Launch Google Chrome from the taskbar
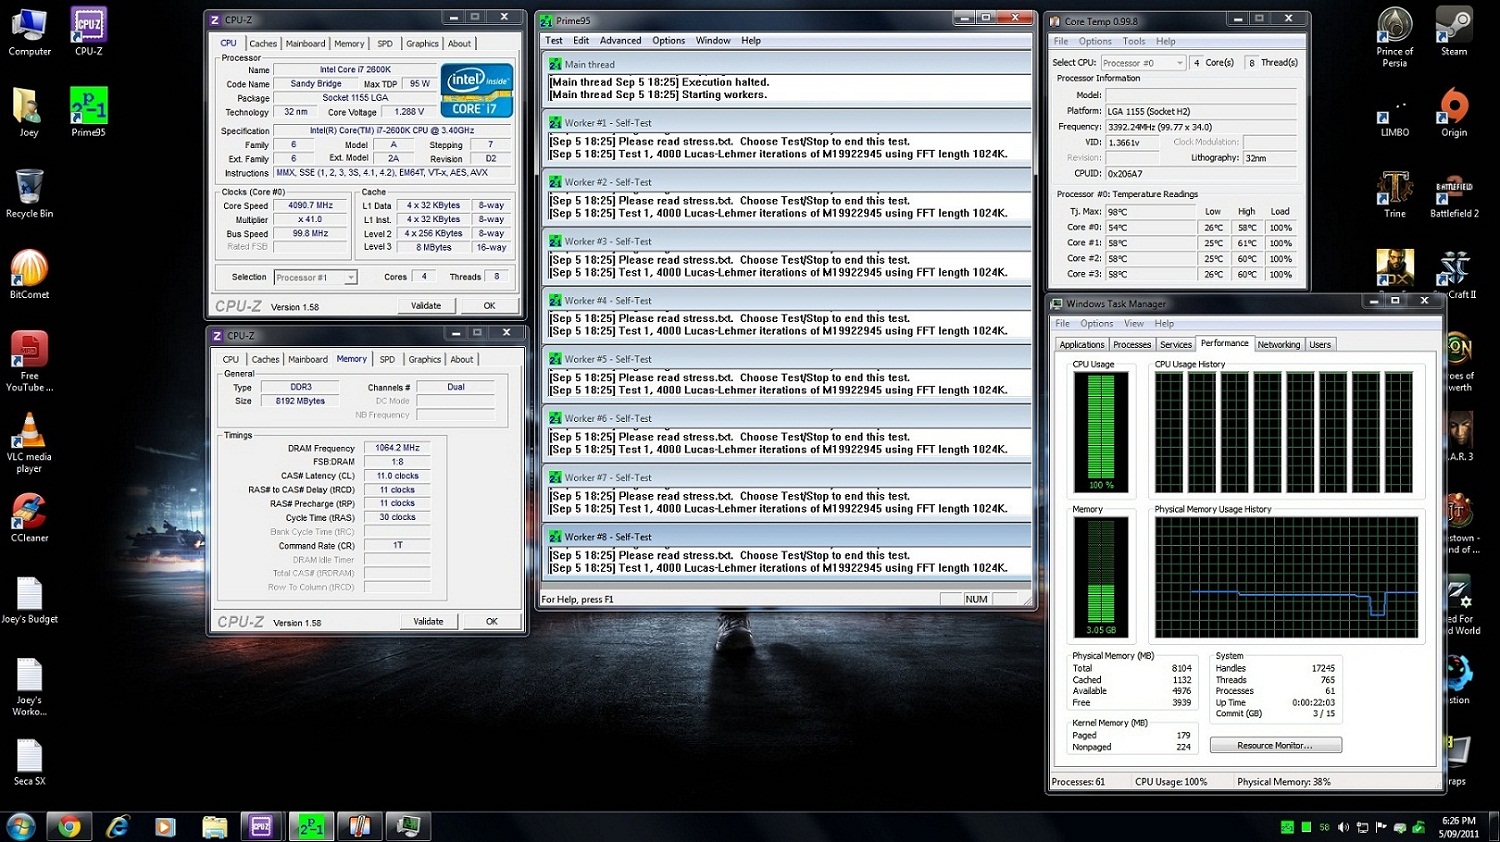Screen dimensions: 1500x842 click(x=69, y=826)
